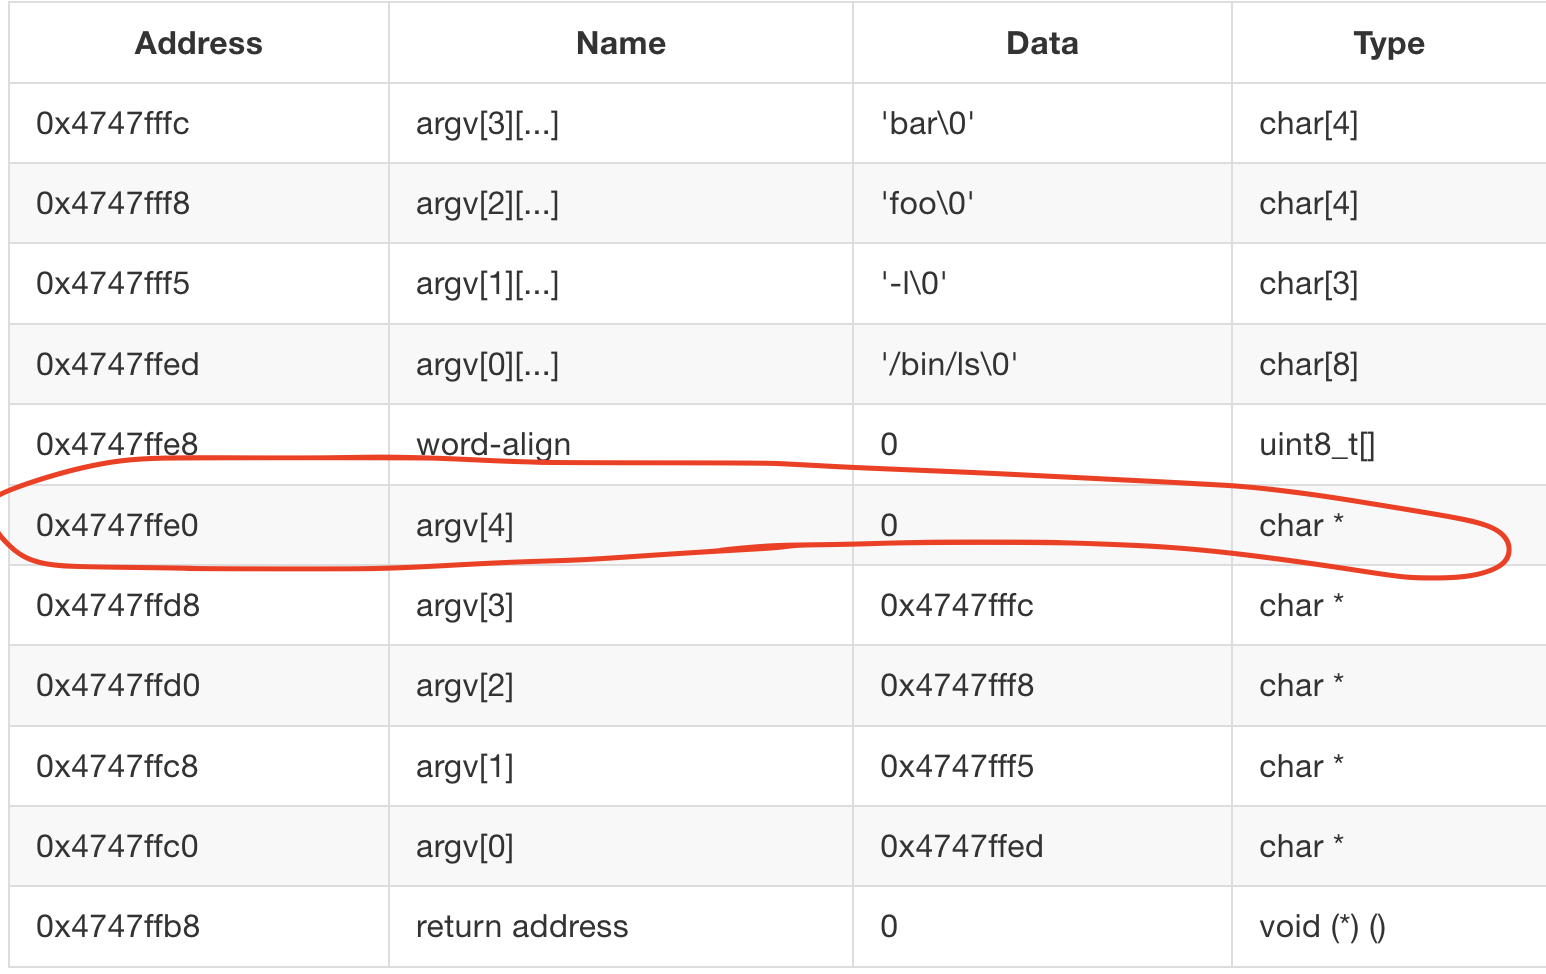1546x974 pixels.
Task: Click the void (*) () type cell
Action: click(1389, 926)
